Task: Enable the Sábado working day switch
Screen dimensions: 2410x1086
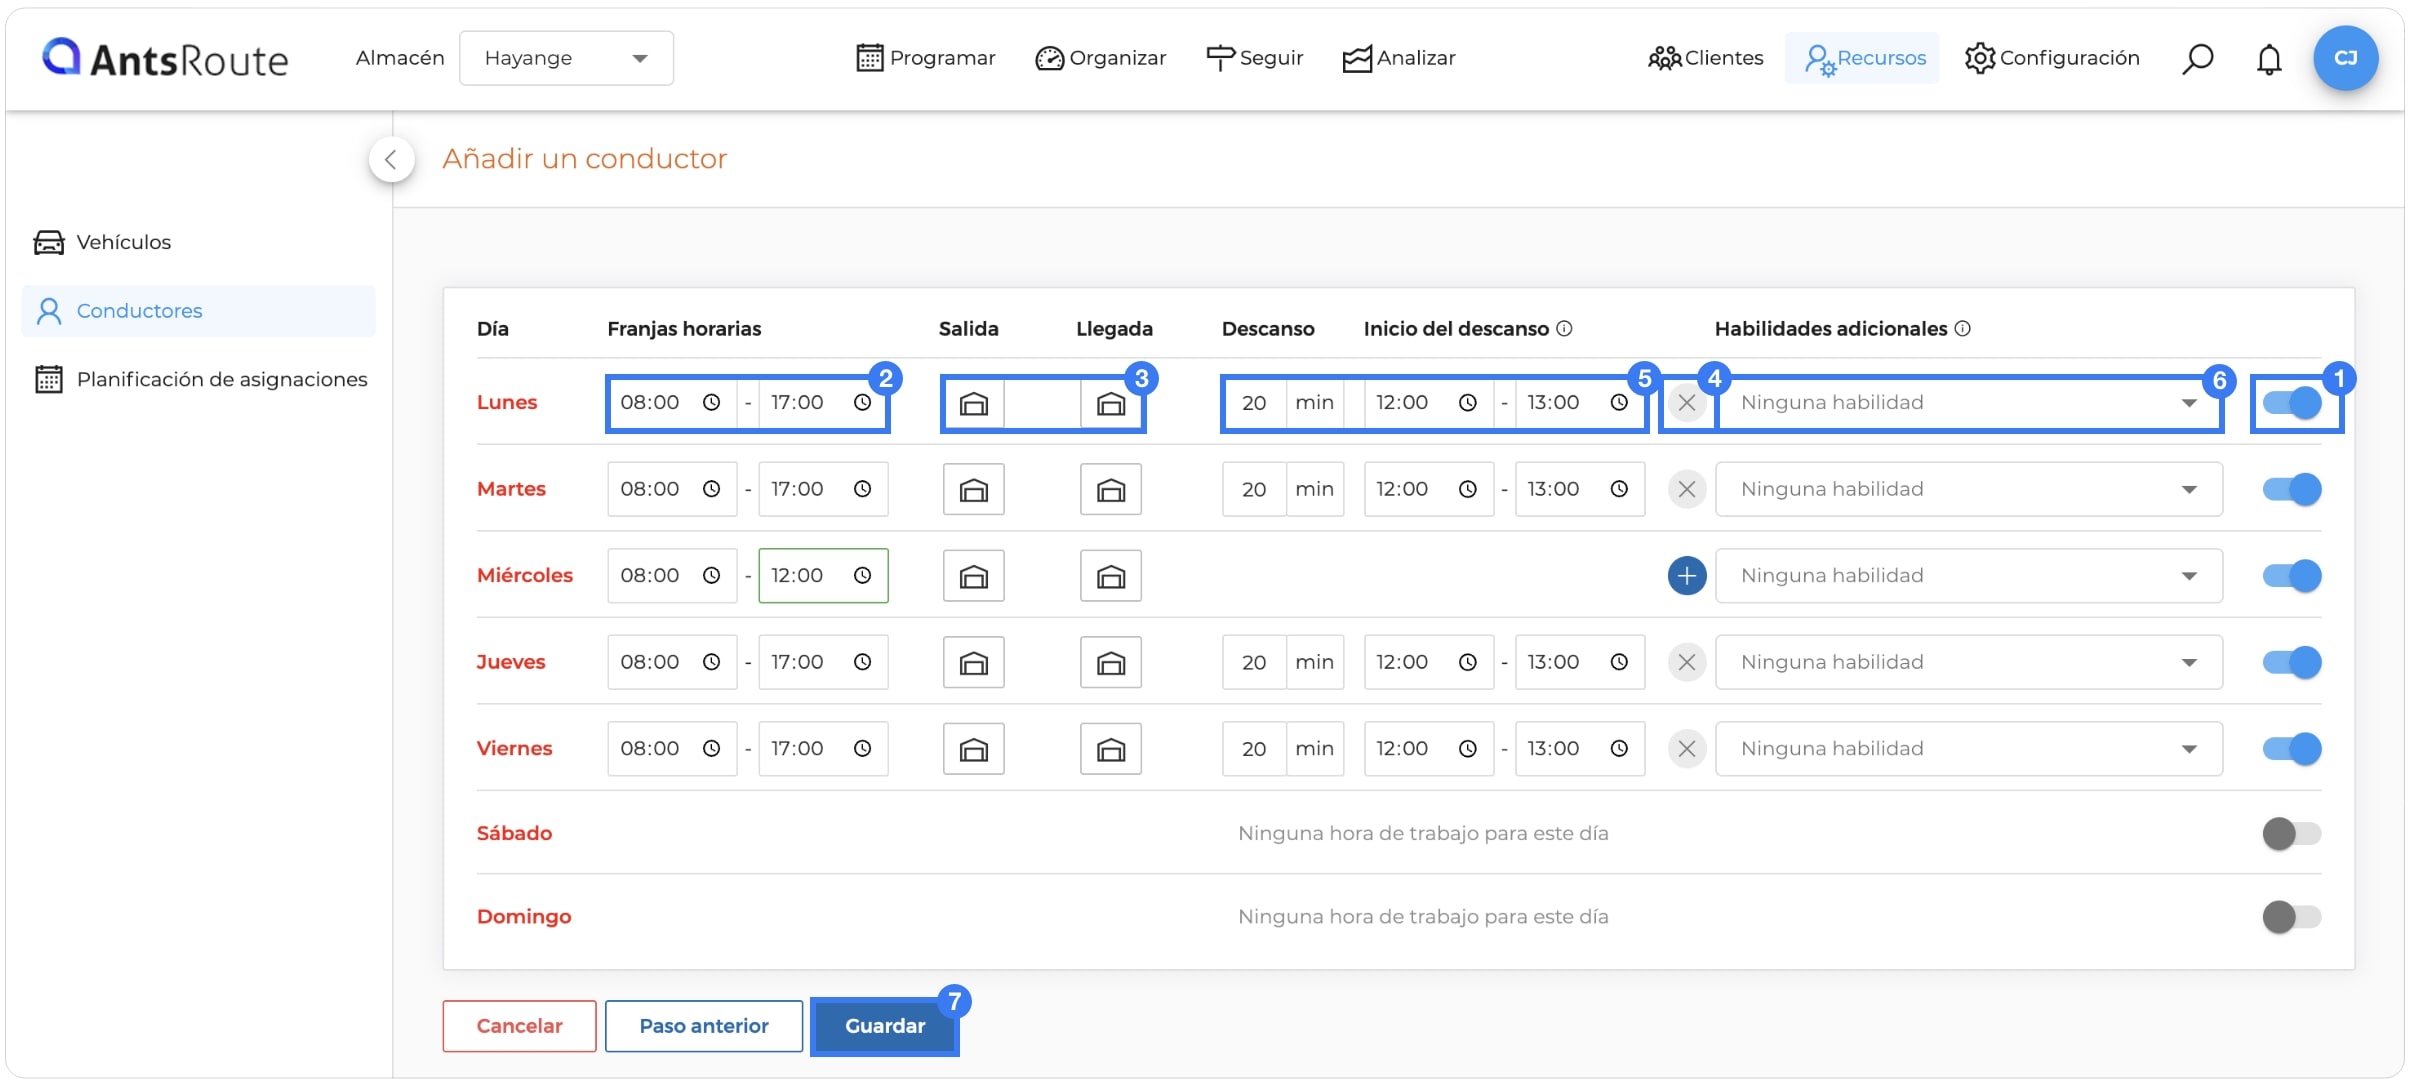Action: pyautogui.click(x=2292, y=833)
